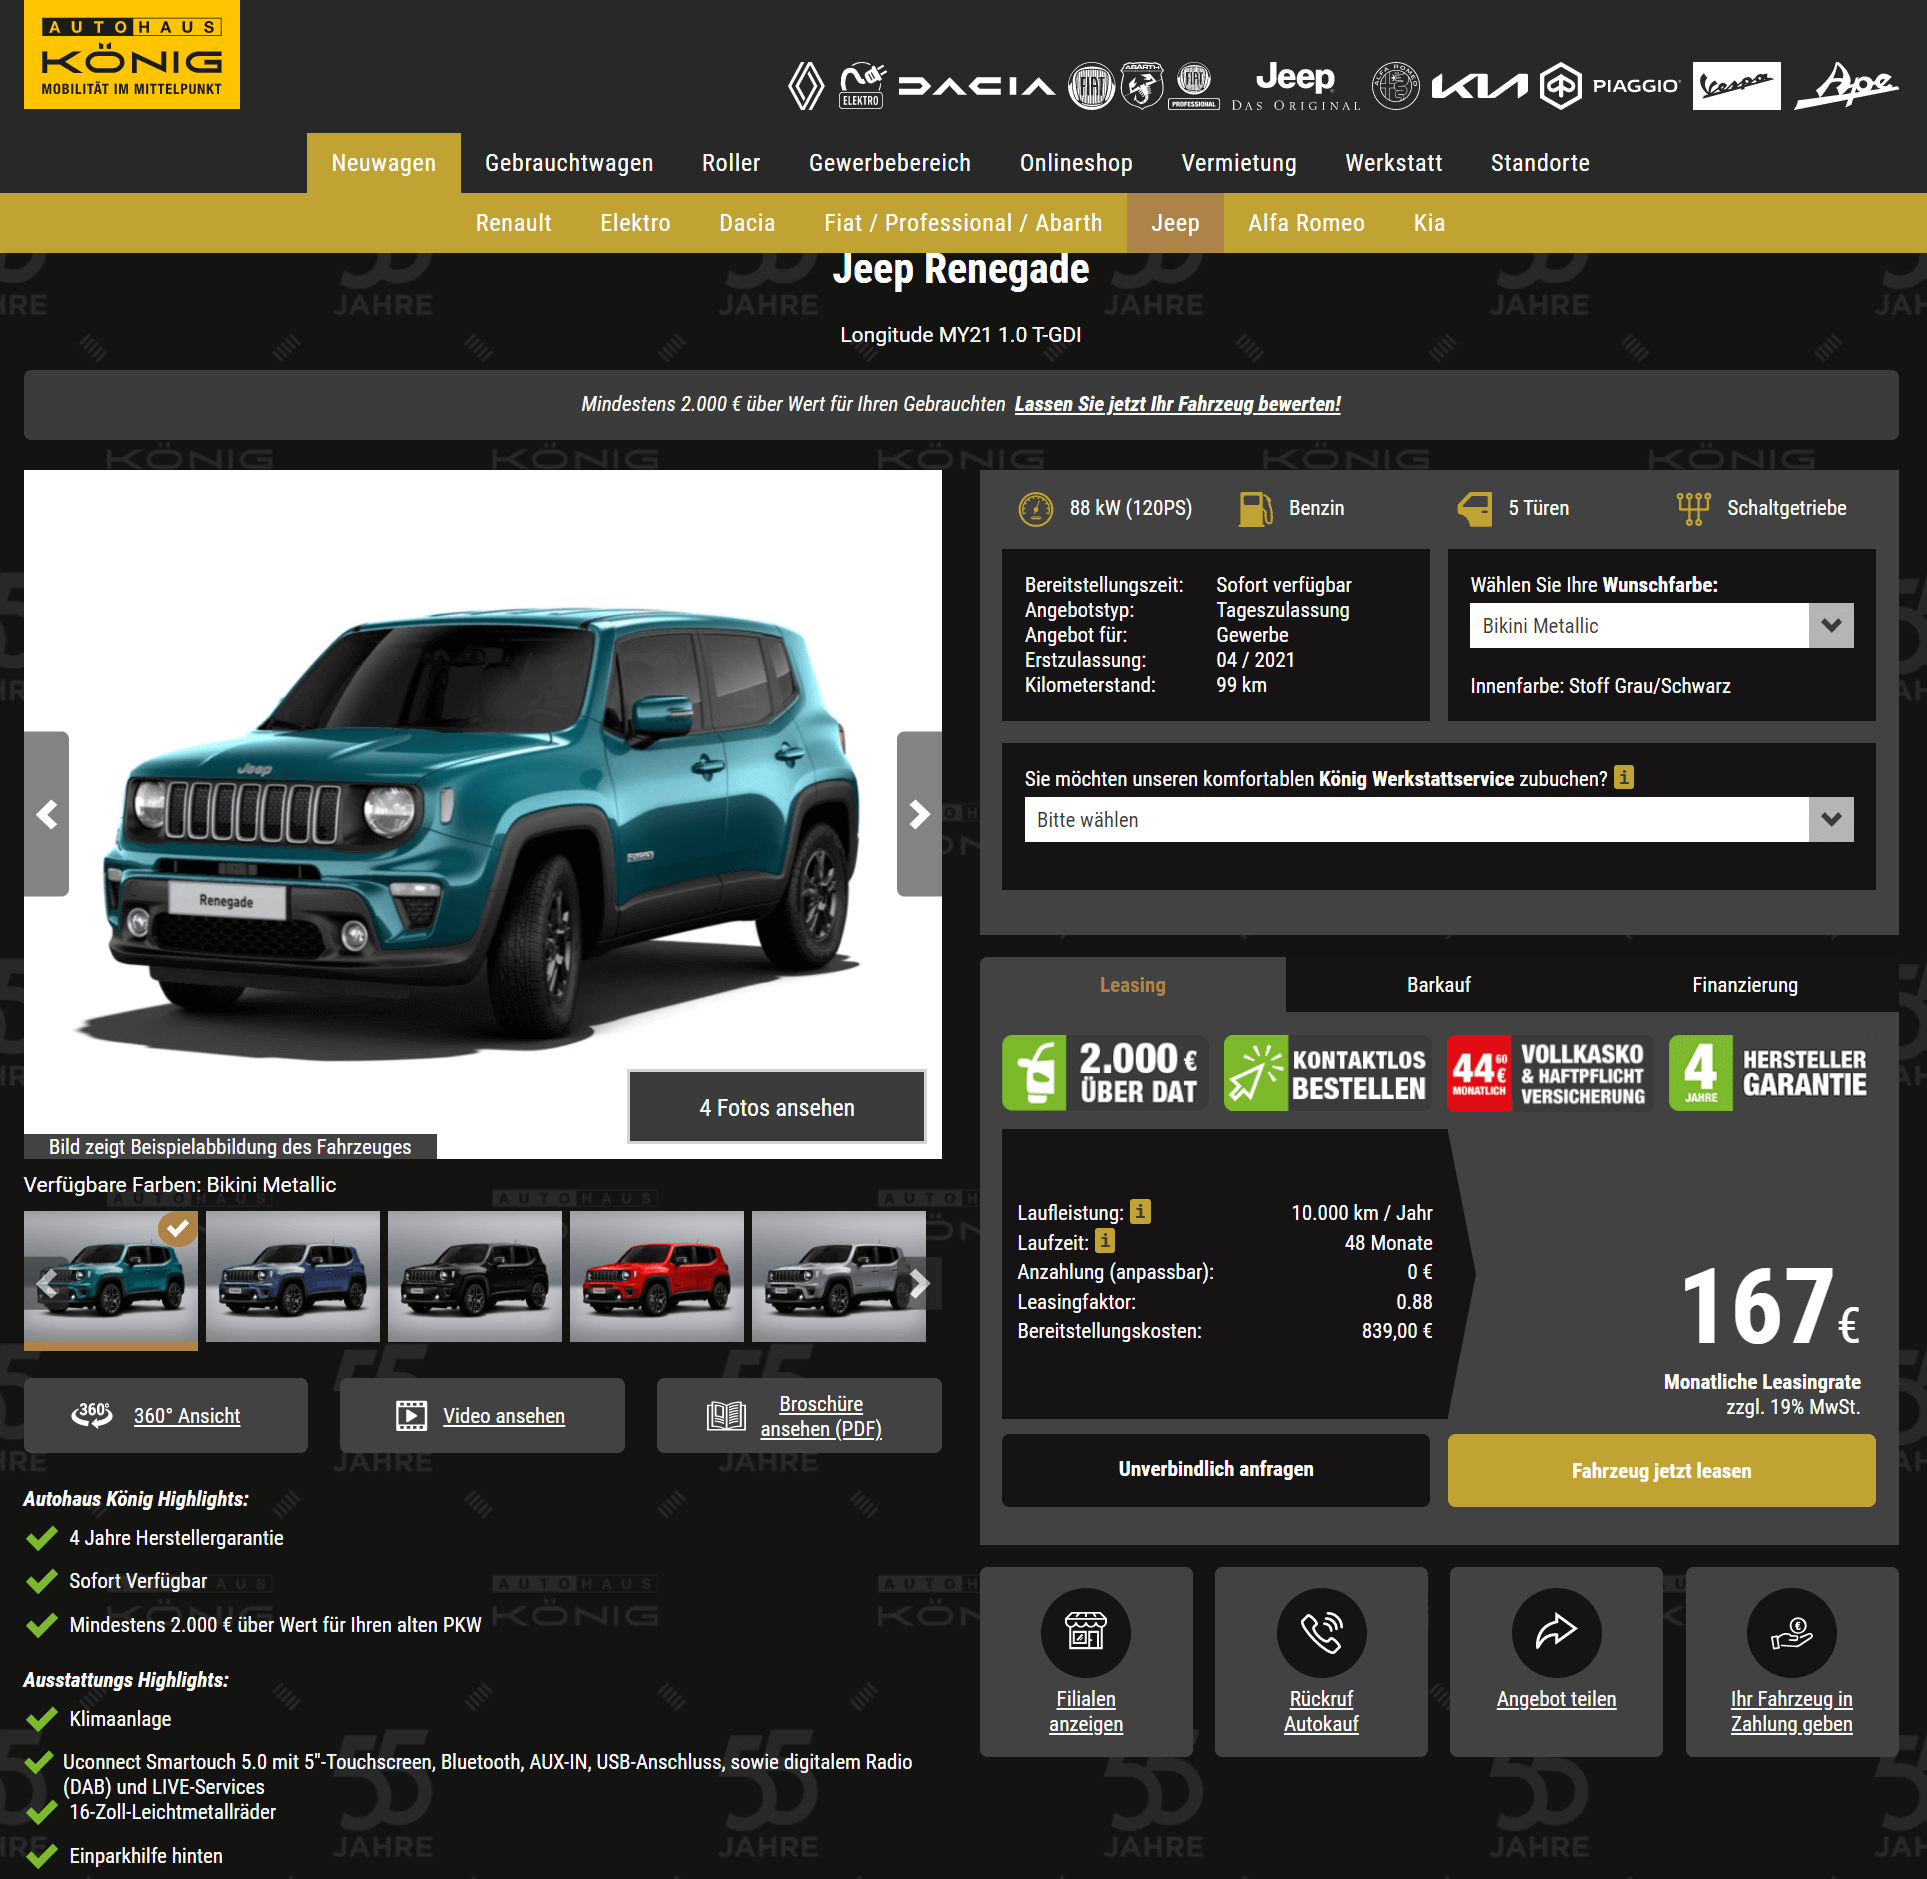
Task: Click the Kontaktlos bestellen badge
Action: click(x=1328, y=1072)
